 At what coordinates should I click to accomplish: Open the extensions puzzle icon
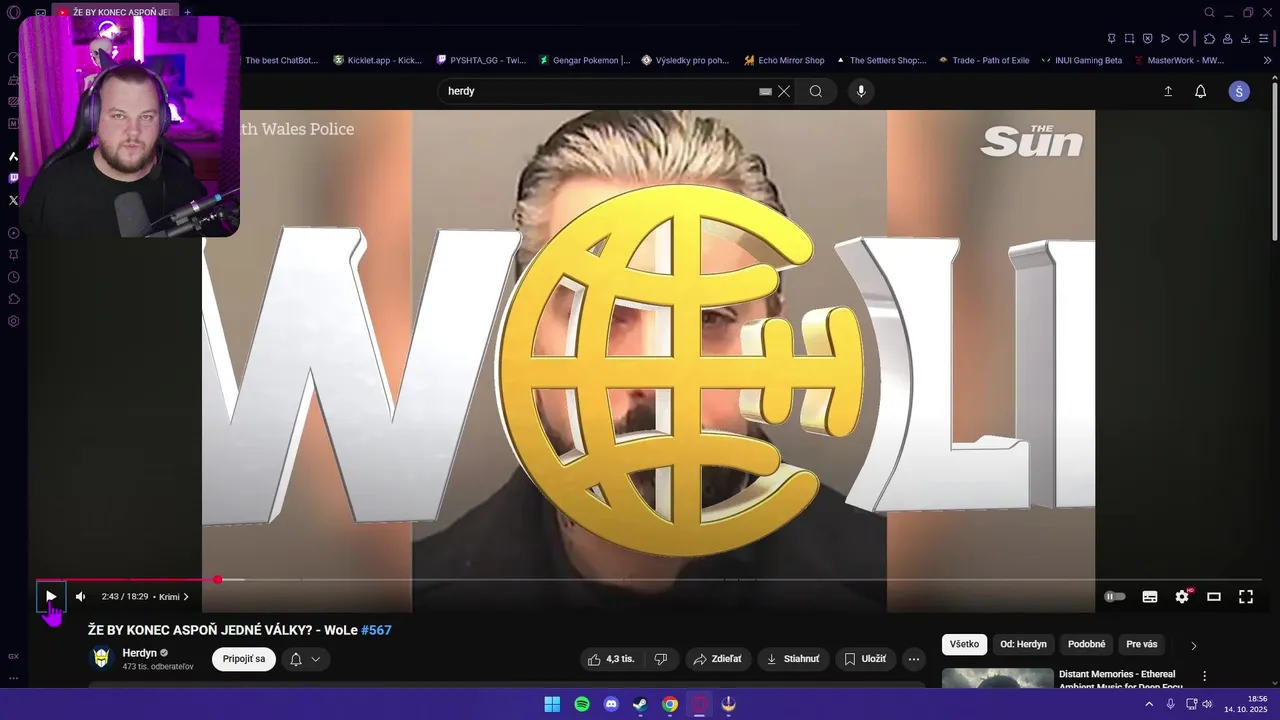1209,39
